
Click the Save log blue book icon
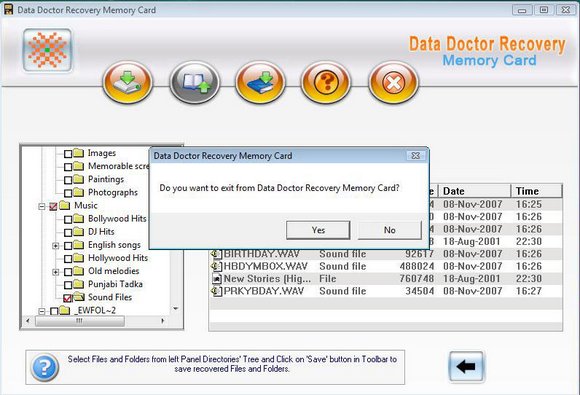260,82
